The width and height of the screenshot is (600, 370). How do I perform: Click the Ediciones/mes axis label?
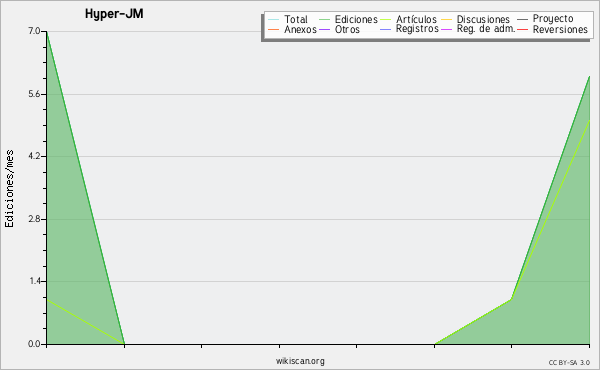point(9,189)
